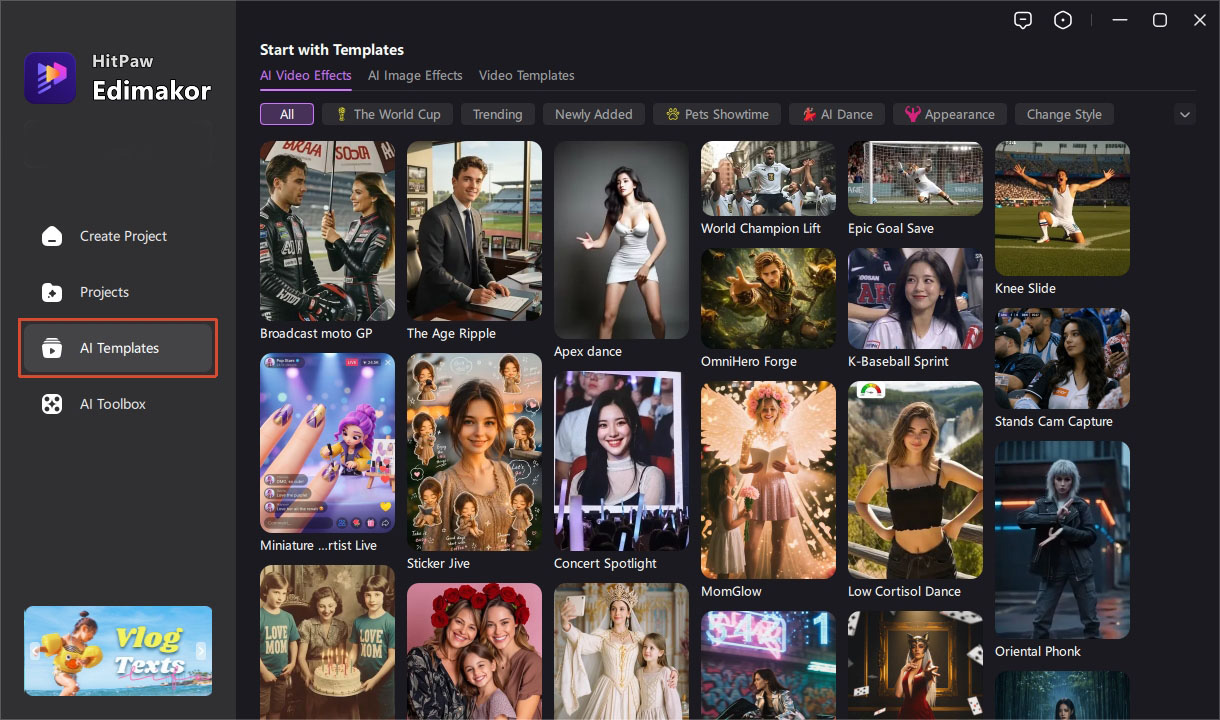Maximize the Edimakor window
Image resolution: width=1220 pixels, height=720 pixels.
coord(1160,20)
